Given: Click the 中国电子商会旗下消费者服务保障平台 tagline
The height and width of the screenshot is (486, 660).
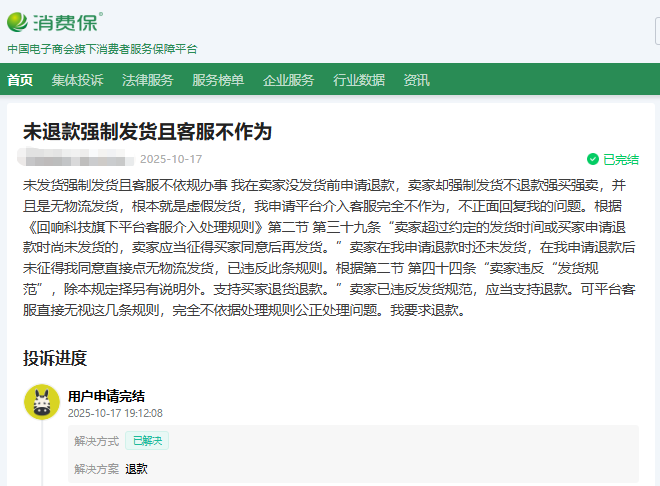Looking at the screenshot, I should (x=102, y=48).
